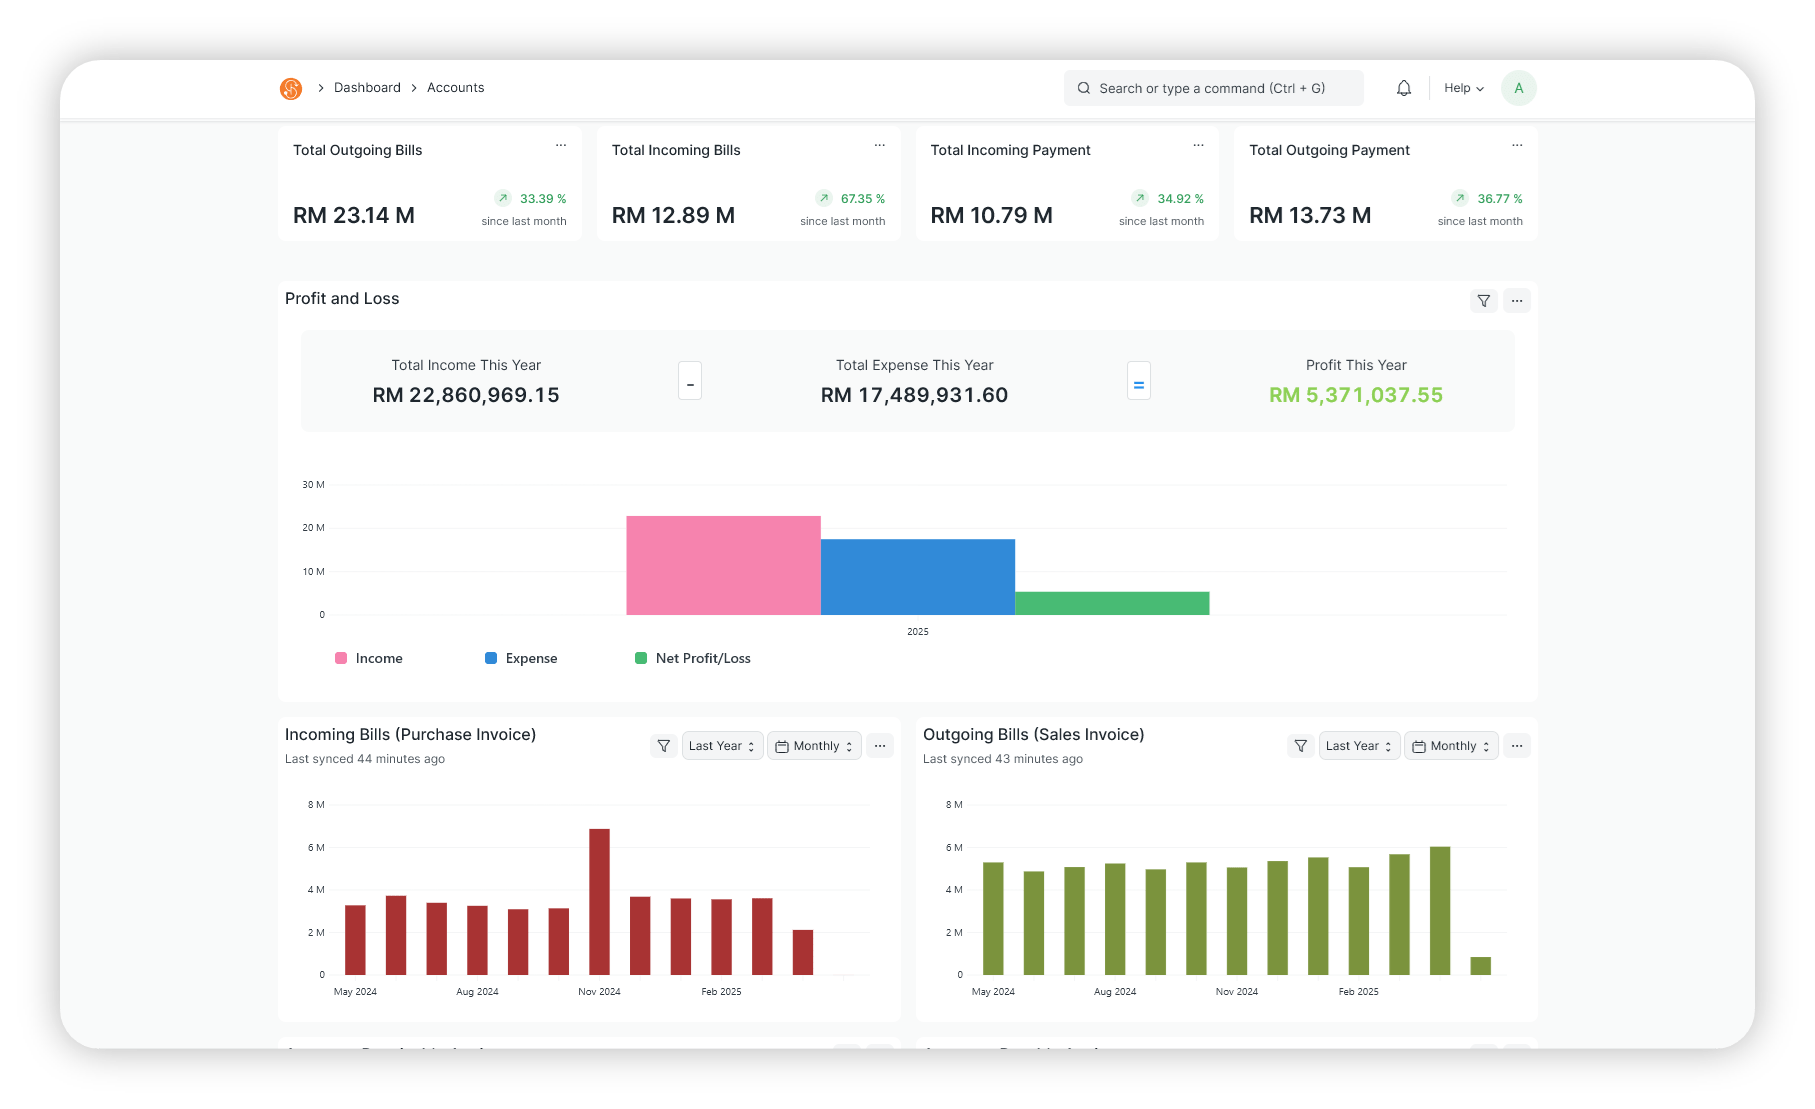Viewport: 1815px width, 1109px height.
Task: Expand Monthly dropdown on Outgoing Bills
Action: (x=1451, y=746)
